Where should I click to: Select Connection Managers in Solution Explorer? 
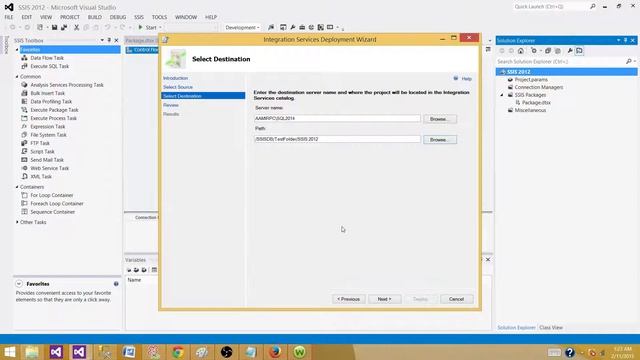pyautogui.click(x=539, y=87)
